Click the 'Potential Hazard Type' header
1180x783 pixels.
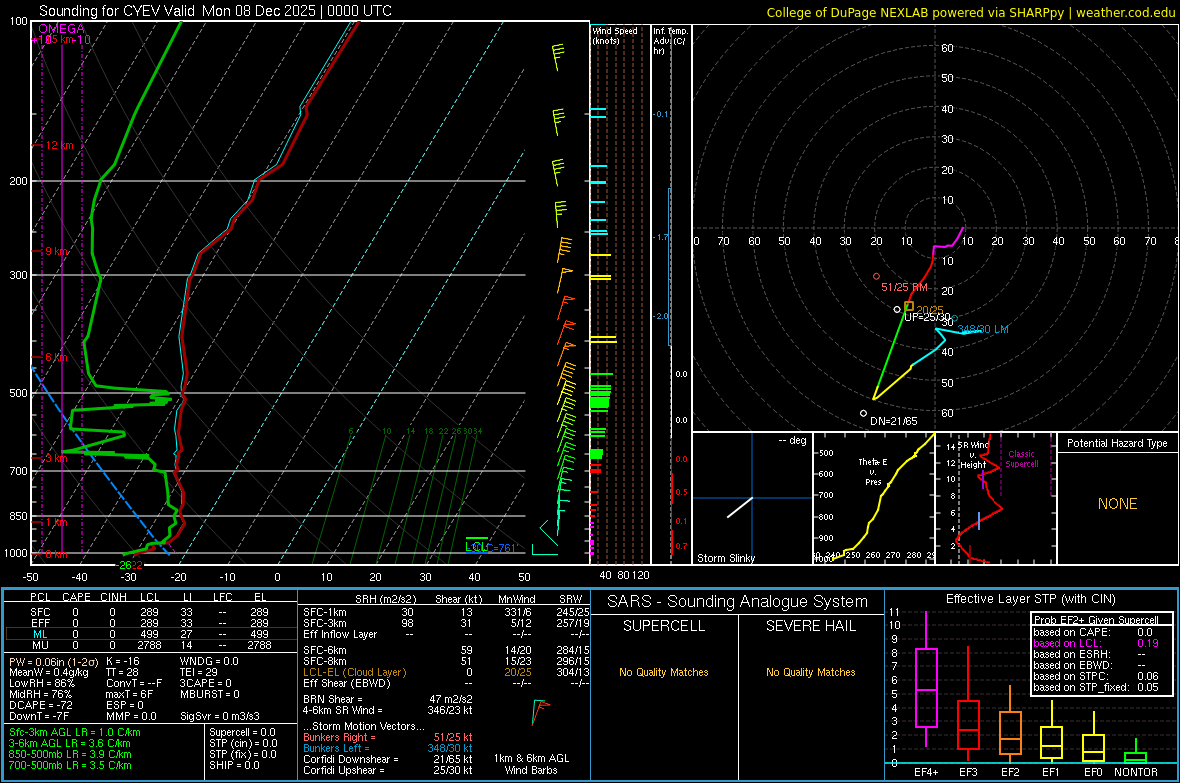[x=1117, y=443]
